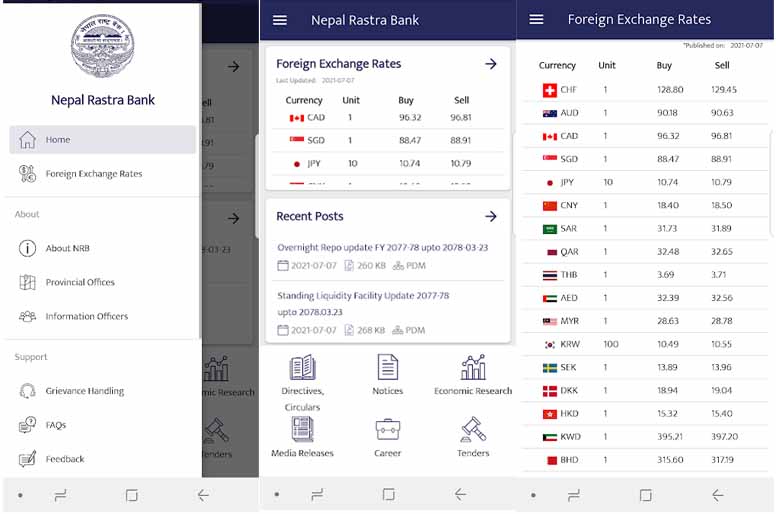
Task: Open all Recent Posts via card arrow
Action: tap(490, 216)
